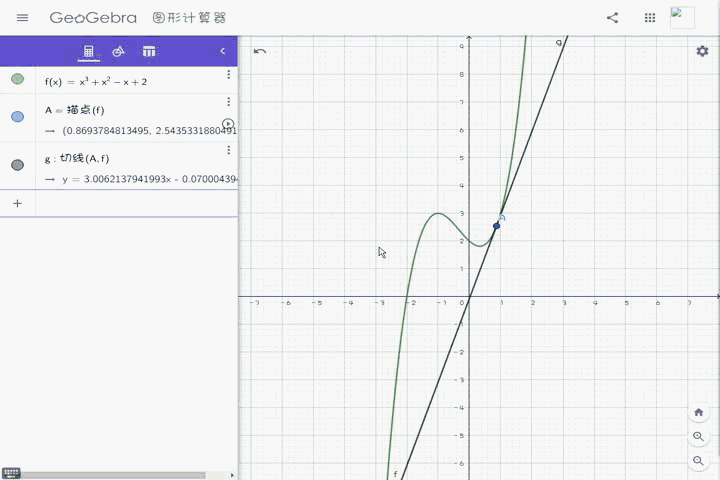Open more options for f(x) row

tap(228, 75)
